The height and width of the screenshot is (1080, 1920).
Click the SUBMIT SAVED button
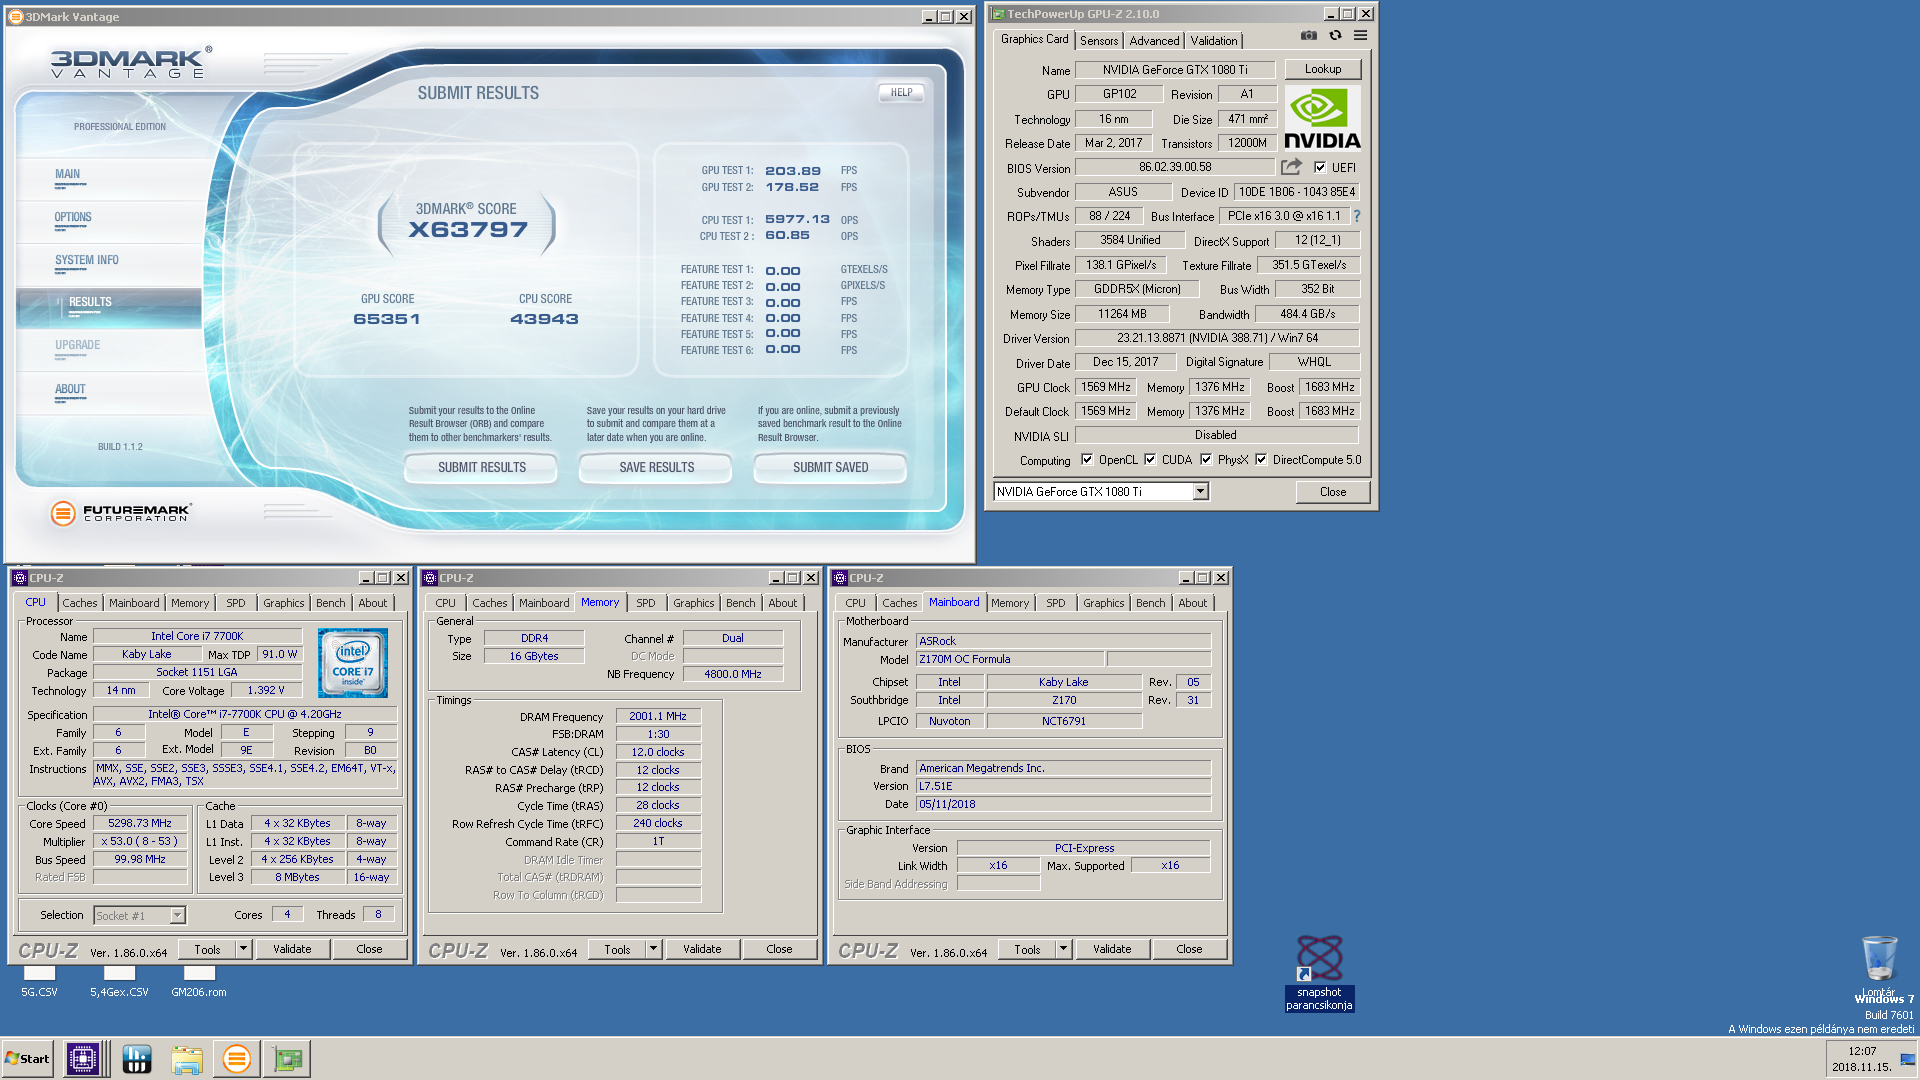click(830, 467)
